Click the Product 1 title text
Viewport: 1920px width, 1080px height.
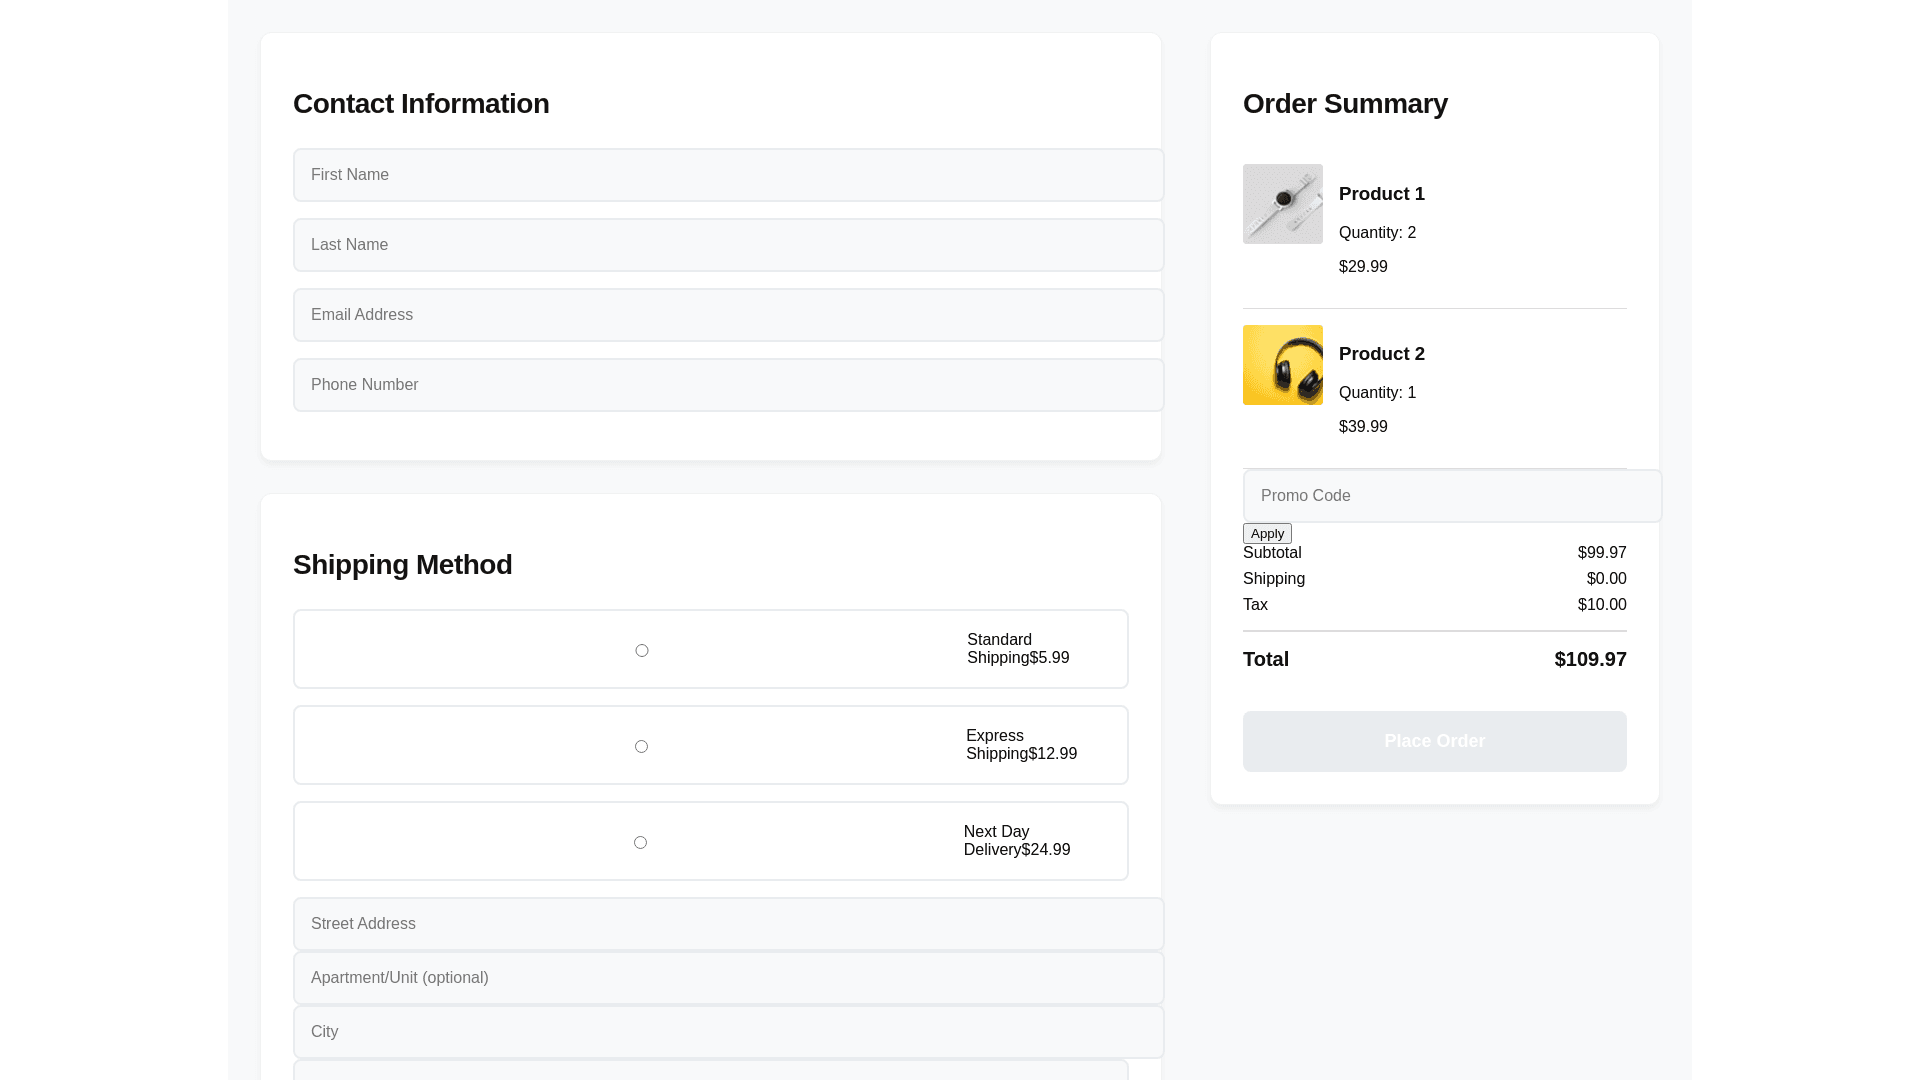pos(1381,194)
